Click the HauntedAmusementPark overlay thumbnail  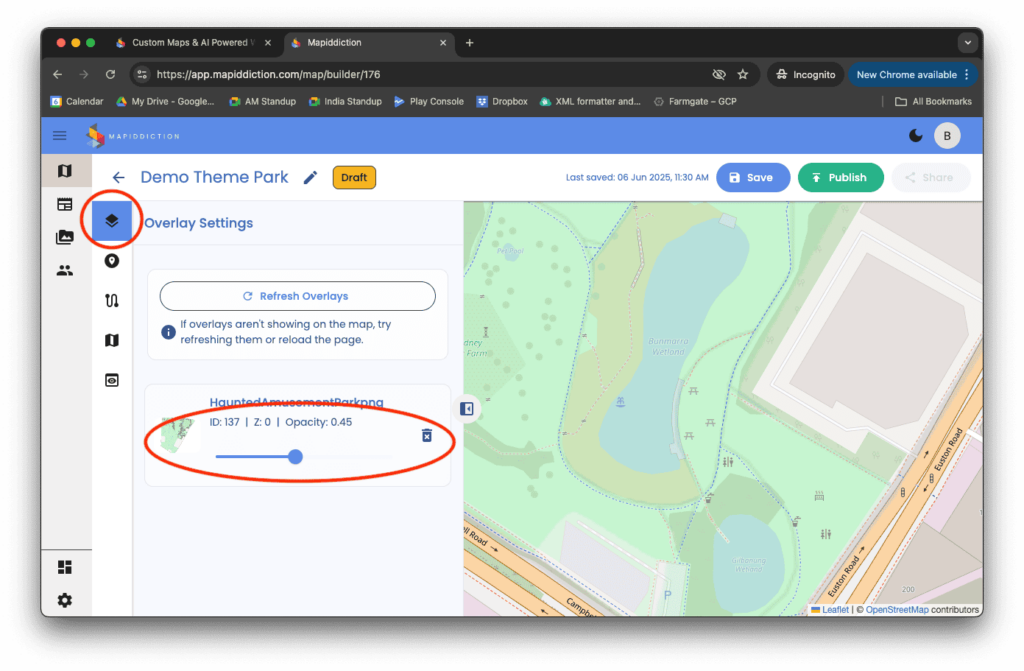[180, 435]
